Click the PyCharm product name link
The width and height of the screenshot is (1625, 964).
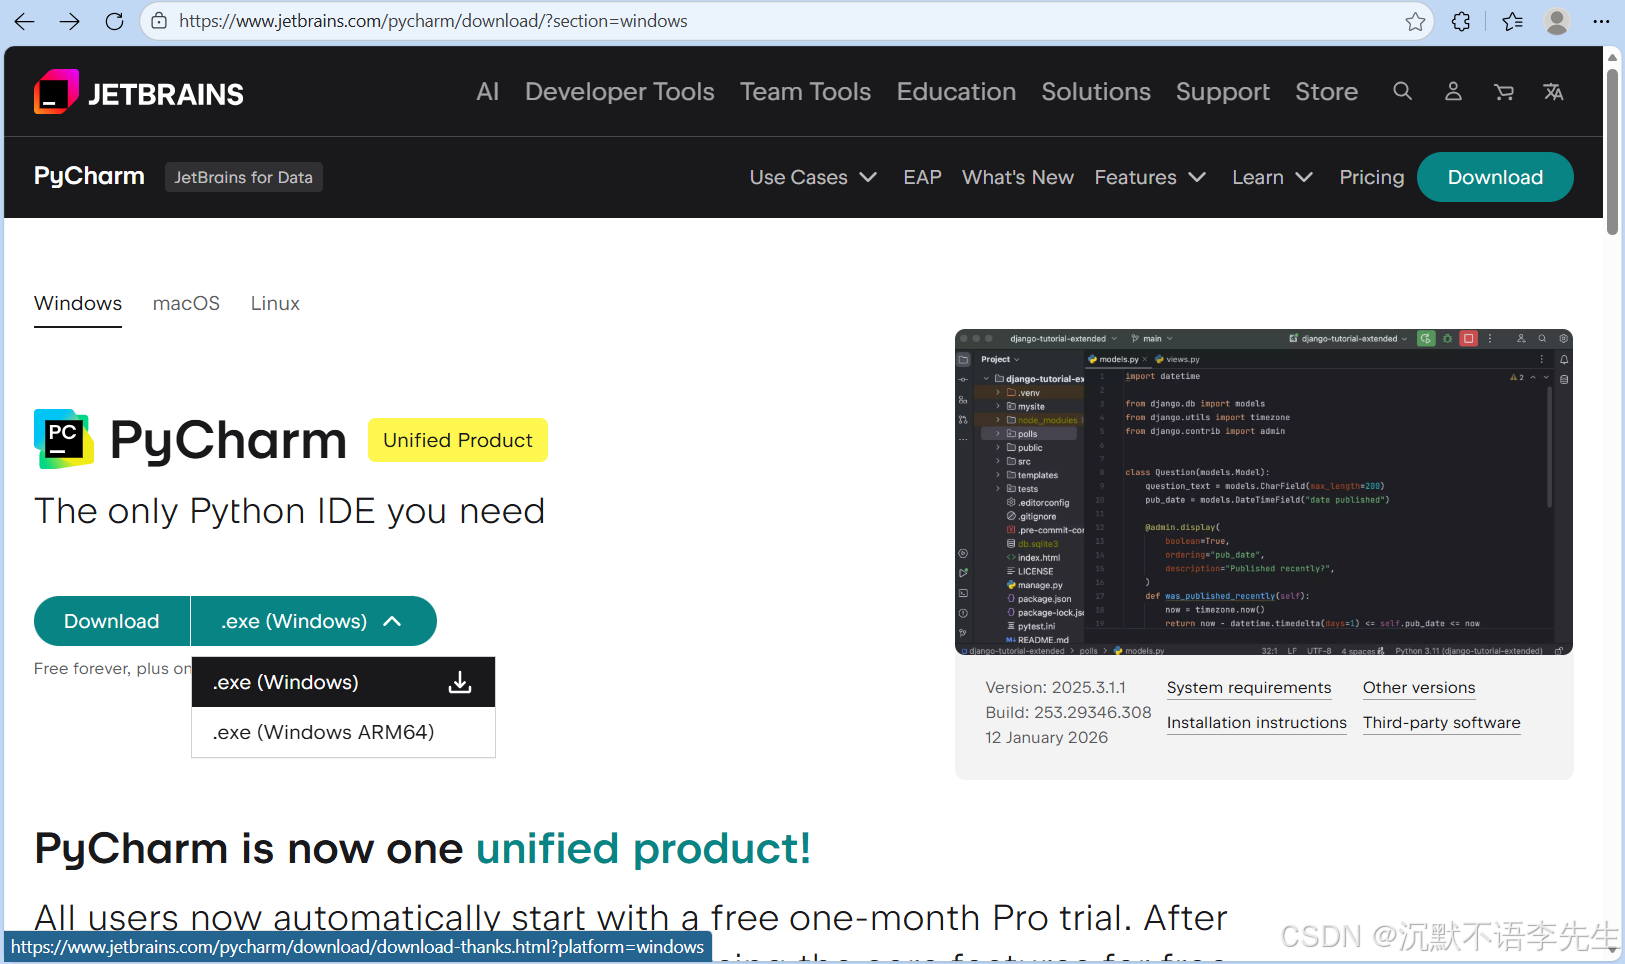(89, 176)
